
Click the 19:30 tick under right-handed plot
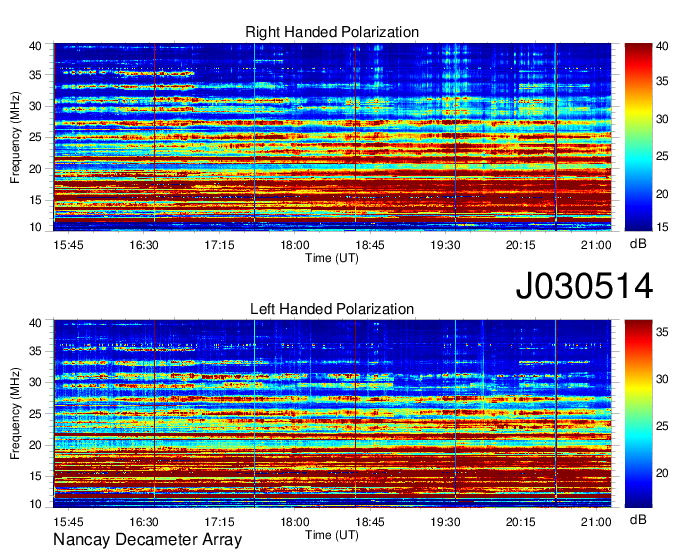pyautogui.click(x=445, y=245)
